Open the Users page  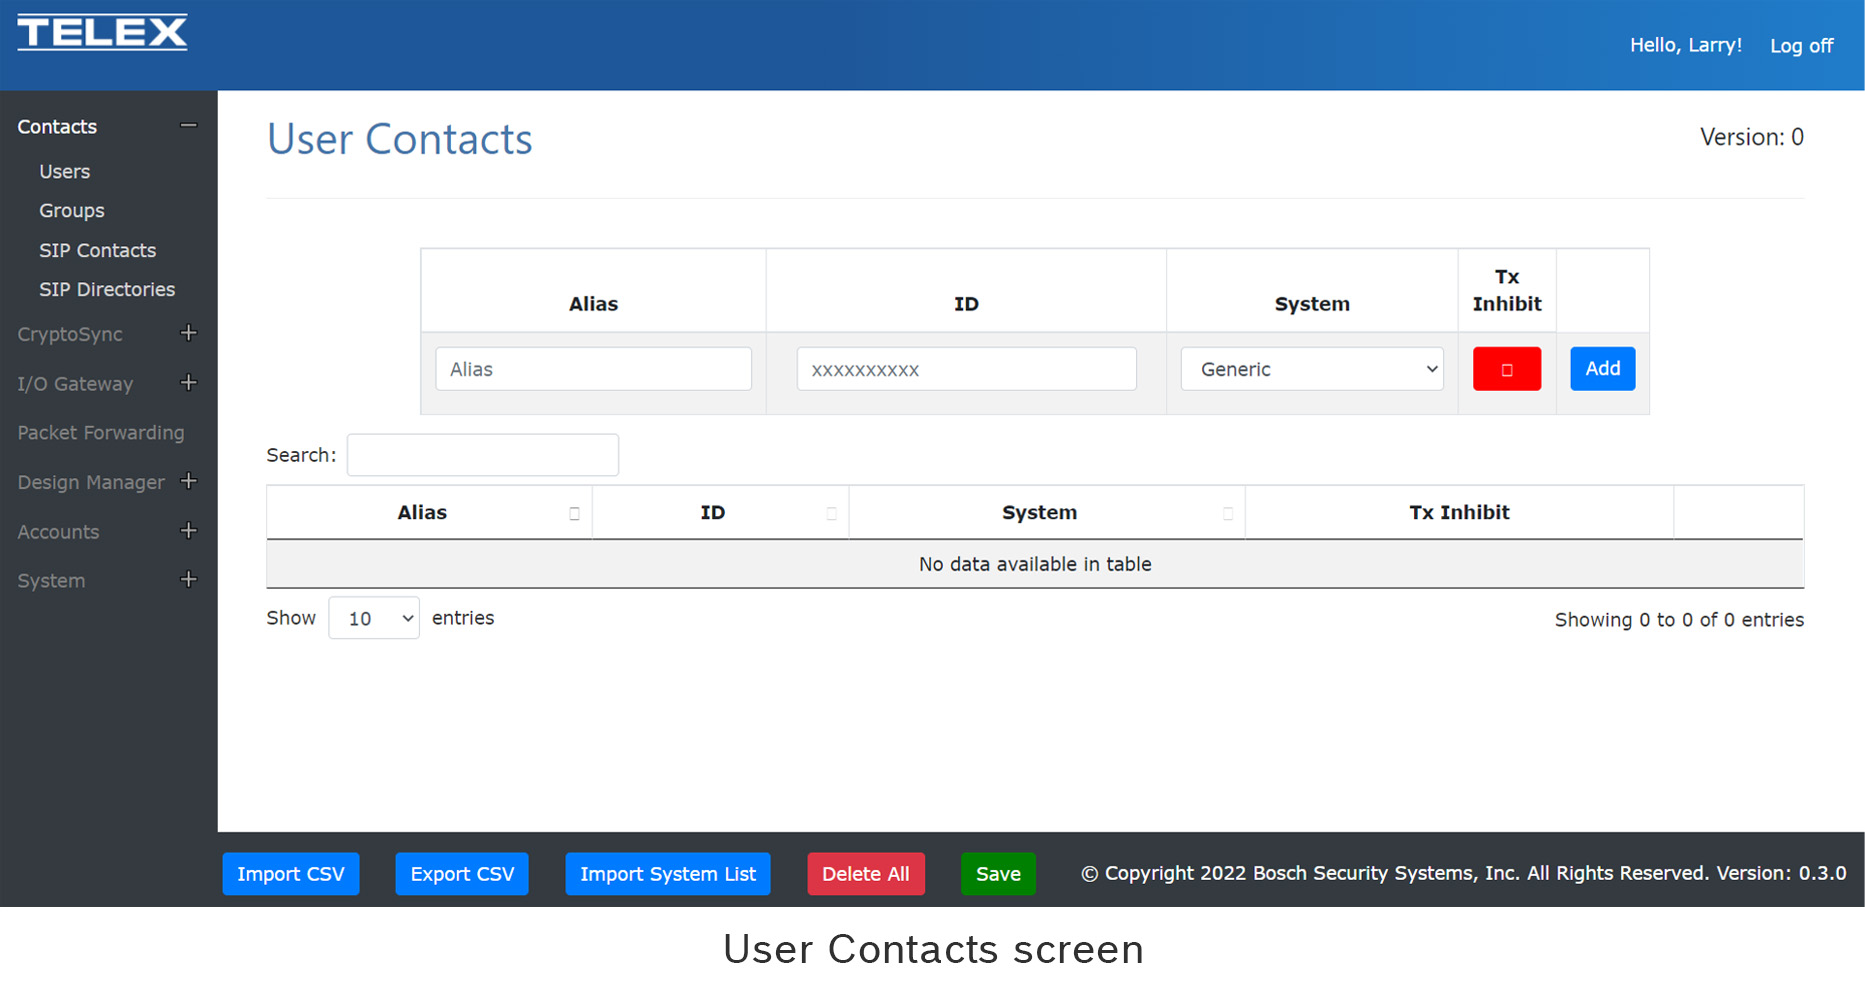pos(65,172)
